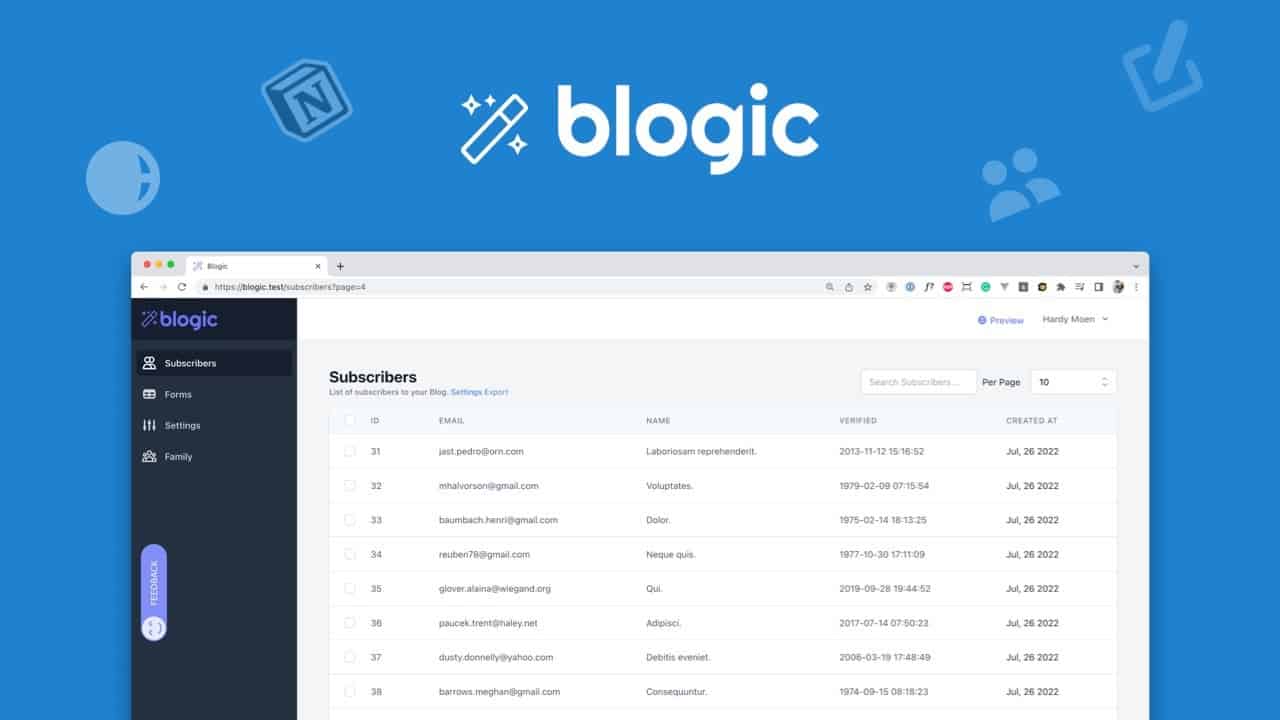Open the Forms section icon

[148, 394]
